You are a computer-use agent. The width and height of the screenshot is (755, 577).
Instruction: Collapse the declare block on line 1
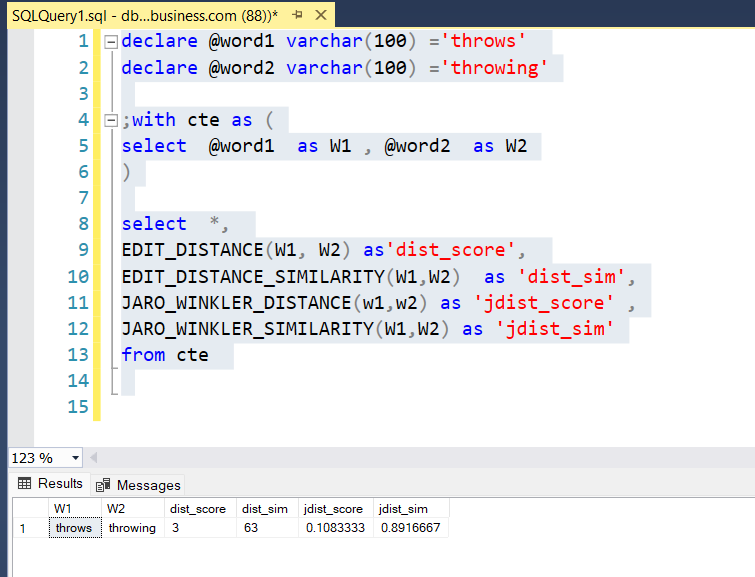point(111,42)
